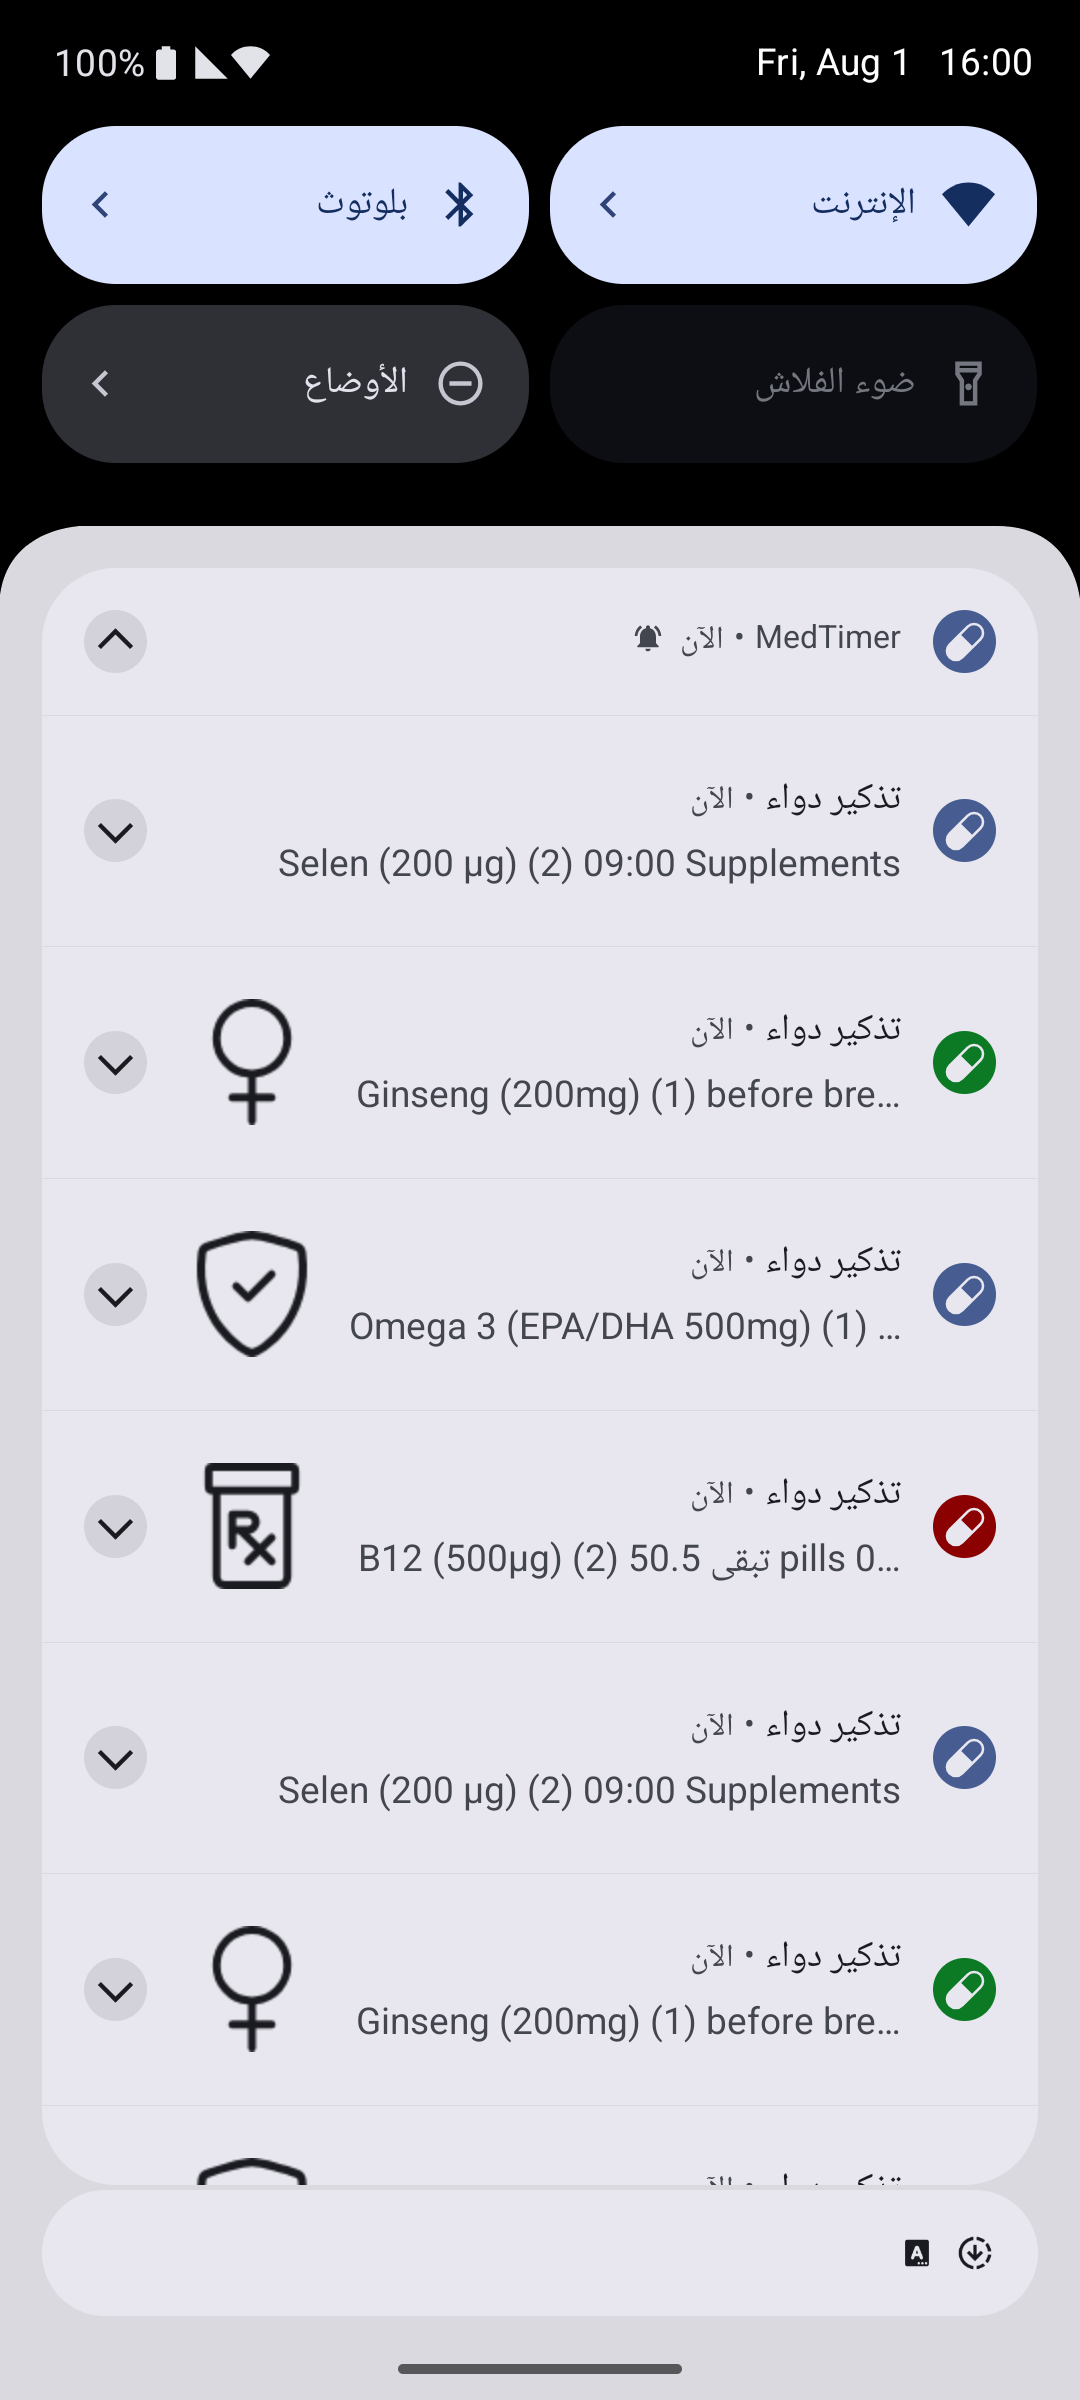Image resolution: width=1080 pixels, height=2400 pixels.
Task: Open the Omega 3 reminder notification
Action: click(625, 1326)
